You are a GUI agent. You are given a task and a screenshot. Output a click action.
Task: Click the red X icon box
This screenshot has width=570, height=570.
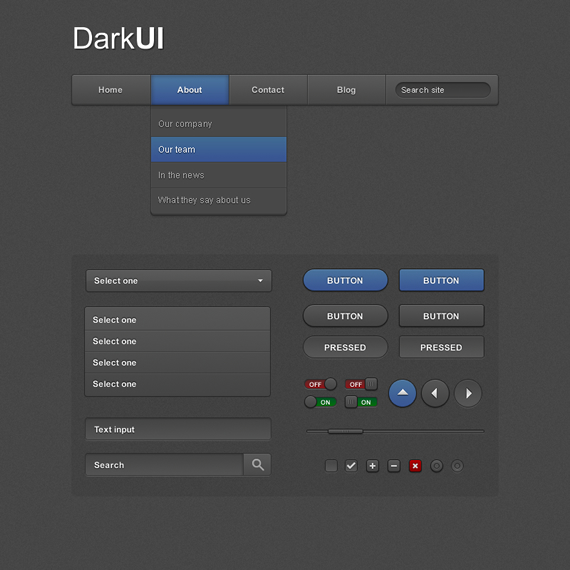coord(415,466)
